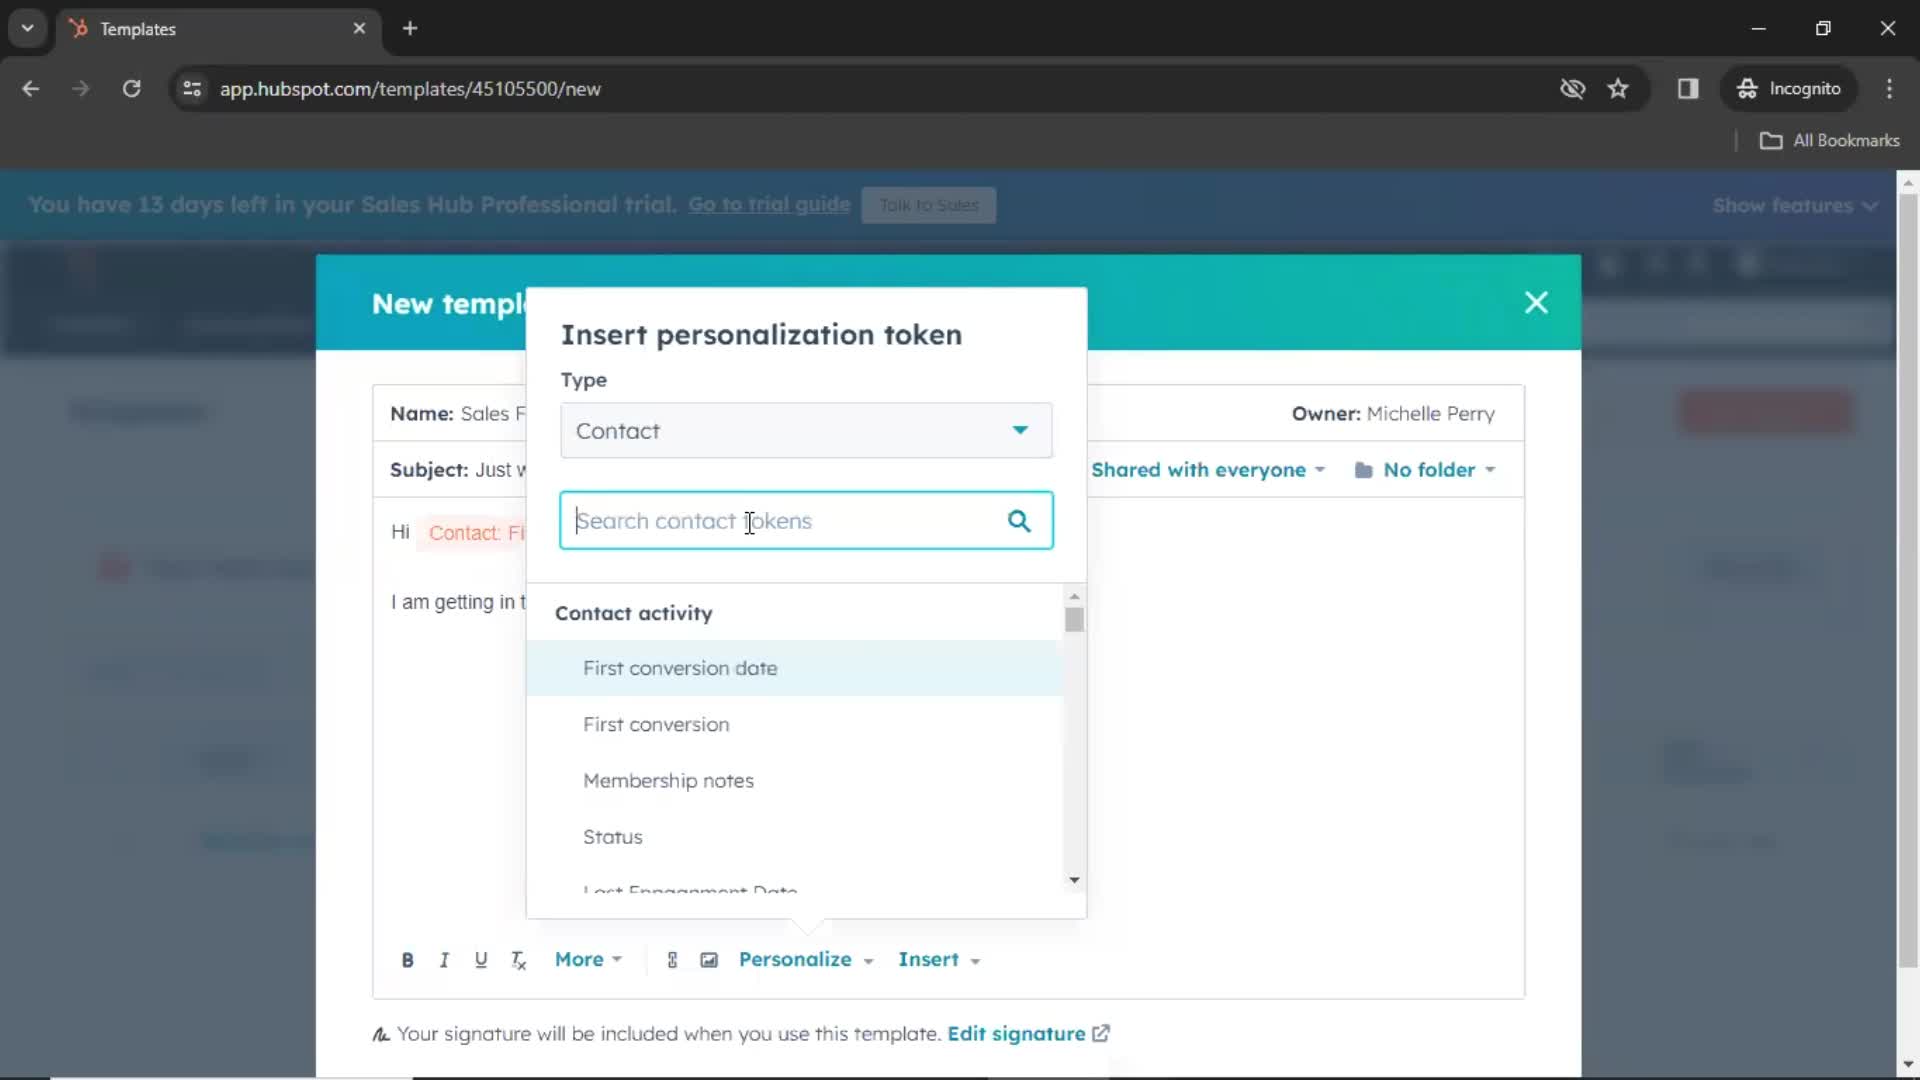Open the More formatting options menu
Viewport: 1920px width, 1080px height.
pyautogui.click(x=585, y=959)
